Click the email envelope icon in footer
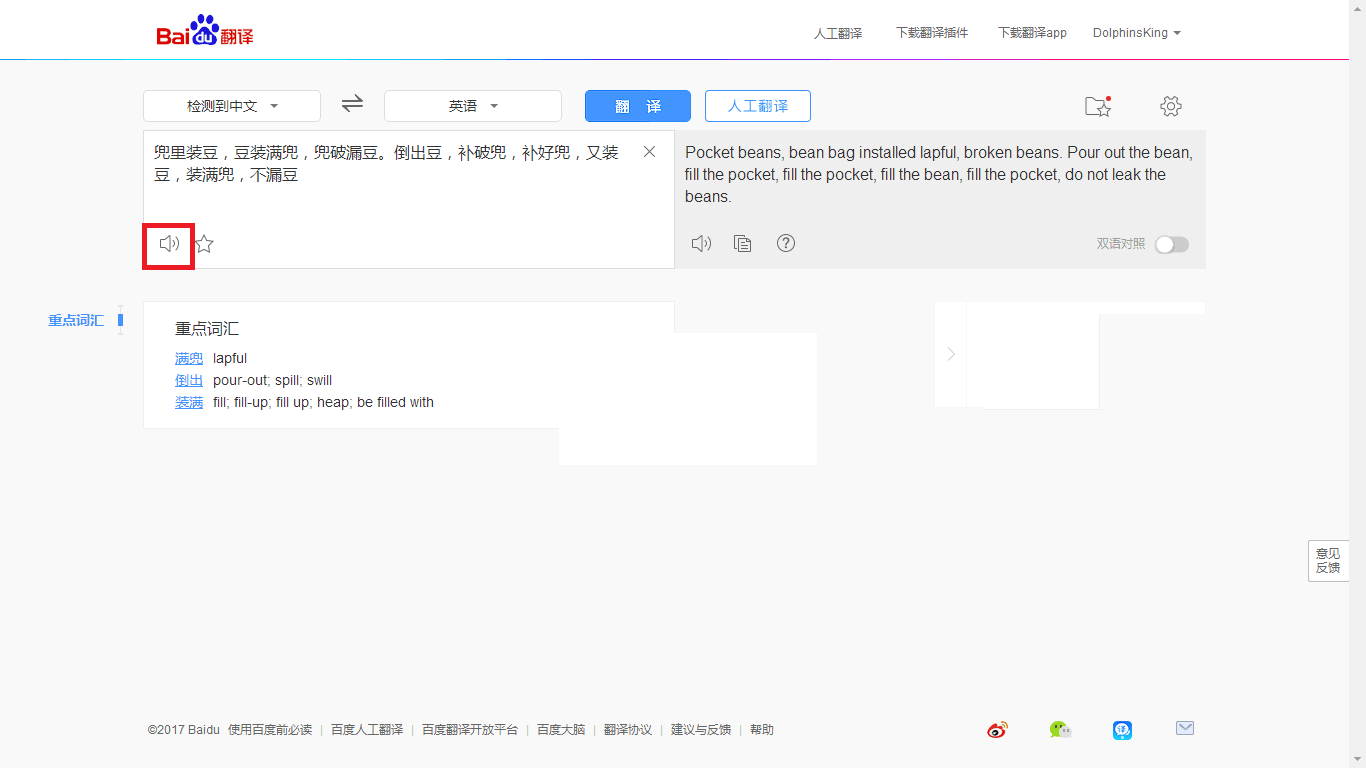 point(1185,729)
